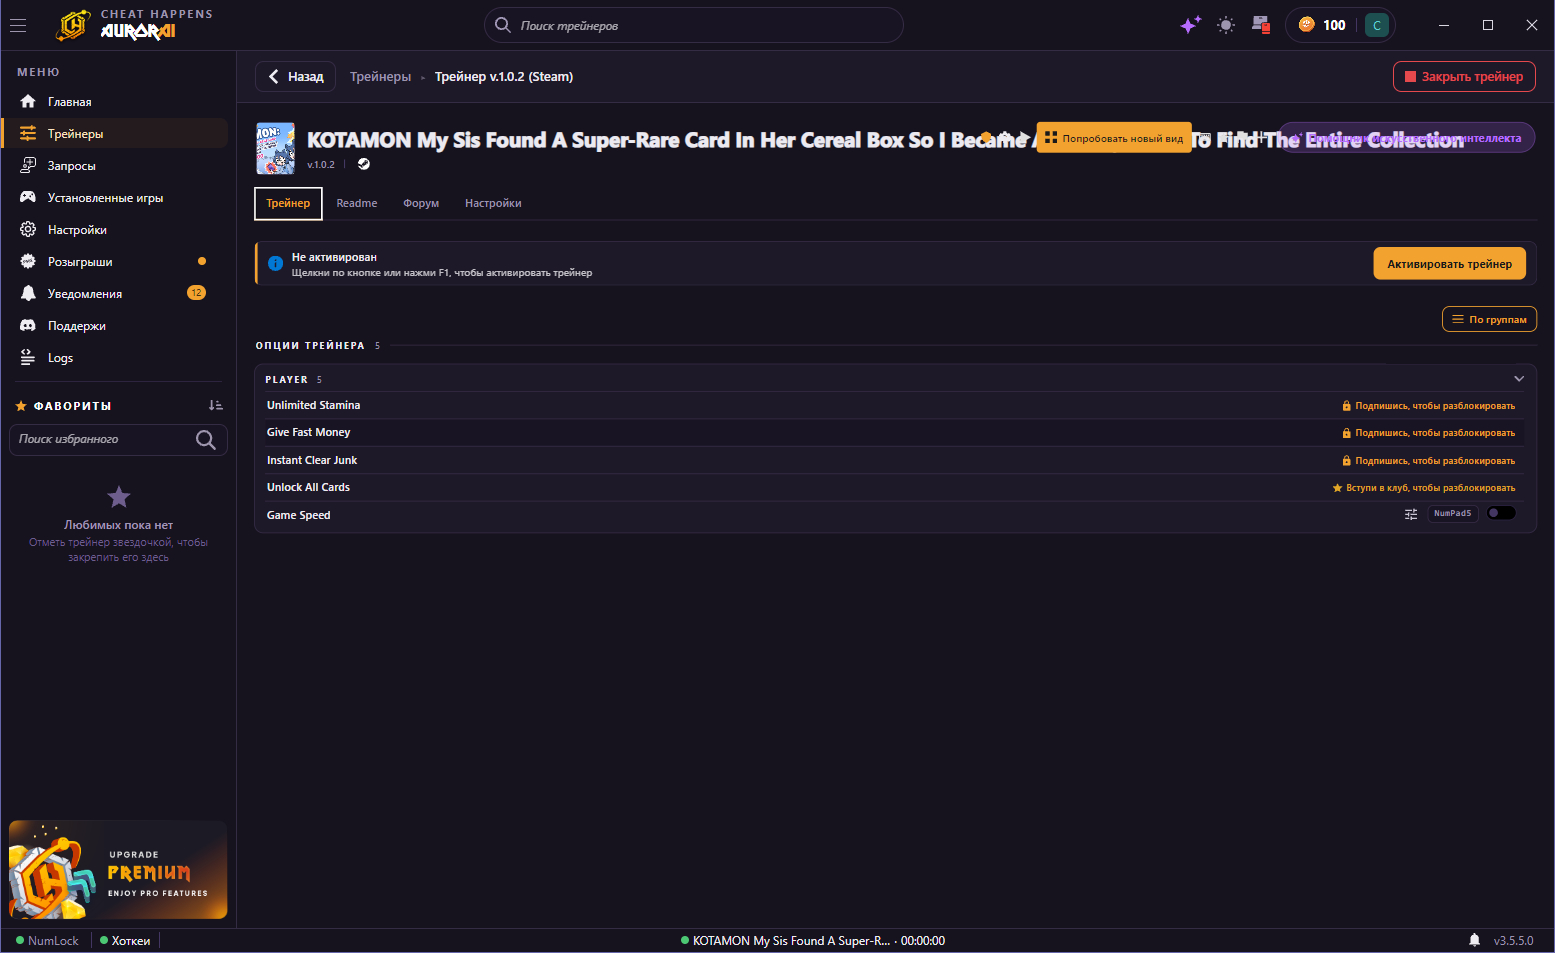
Task: Click Попробовать новый вид button
Action: point(1114,138)
